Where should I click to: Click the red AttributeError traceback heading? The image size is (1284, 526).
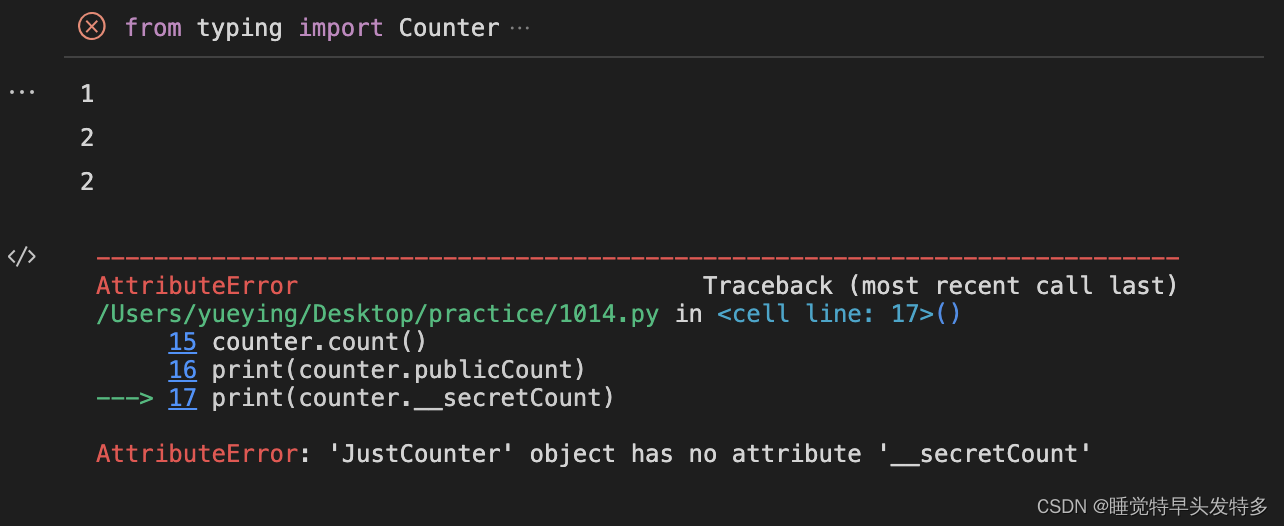[x=197, y=286]
